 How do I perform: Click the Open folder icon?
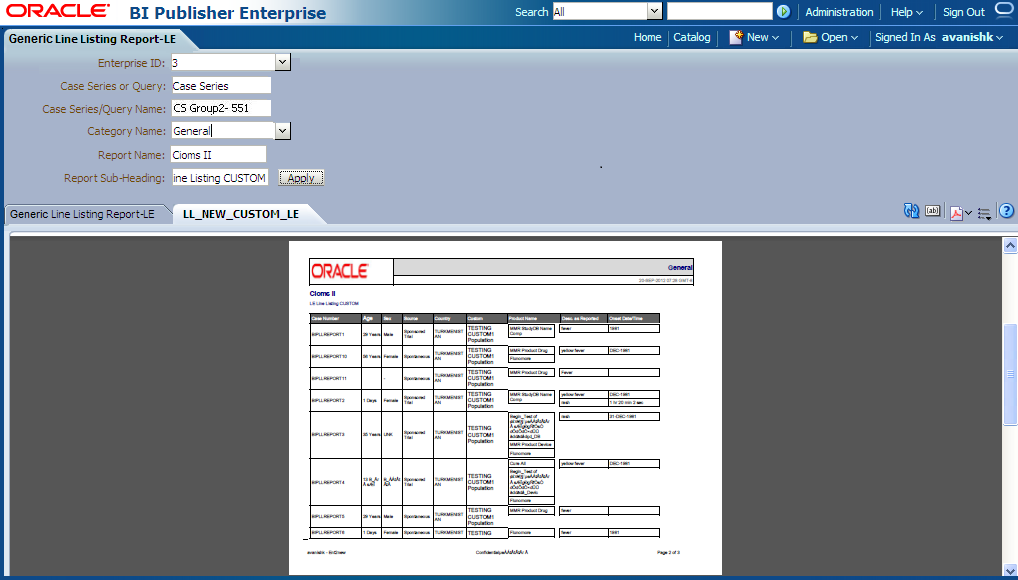(810, 38)
